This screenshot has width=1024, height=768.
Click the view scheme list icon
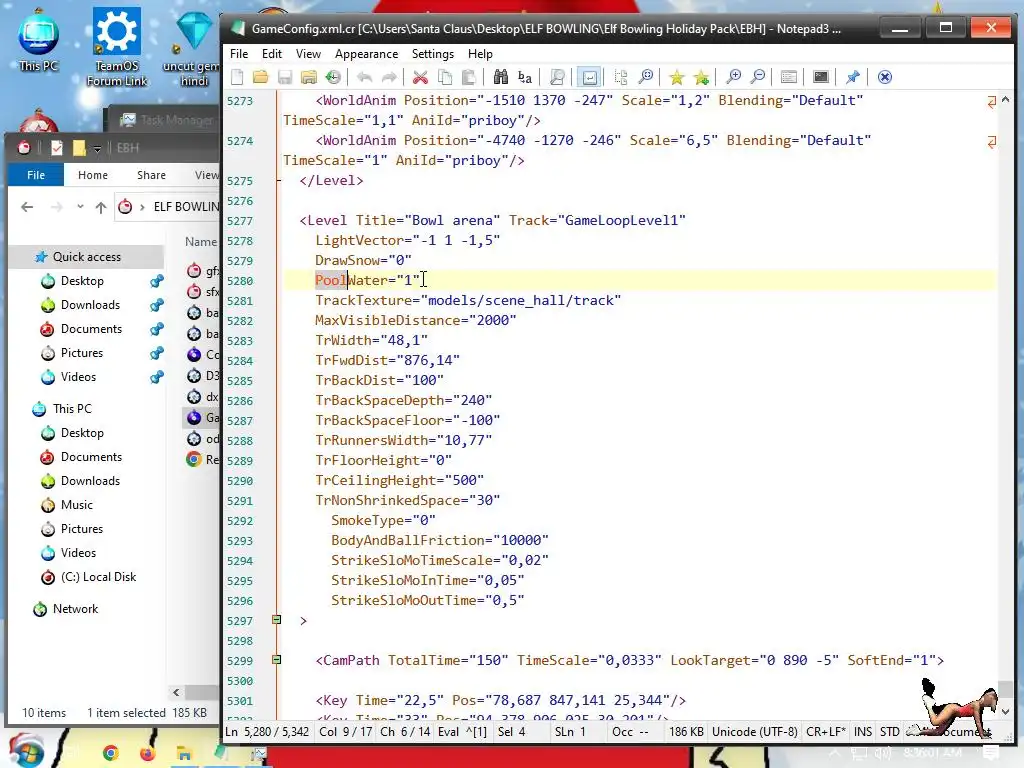tap(789, 77)
